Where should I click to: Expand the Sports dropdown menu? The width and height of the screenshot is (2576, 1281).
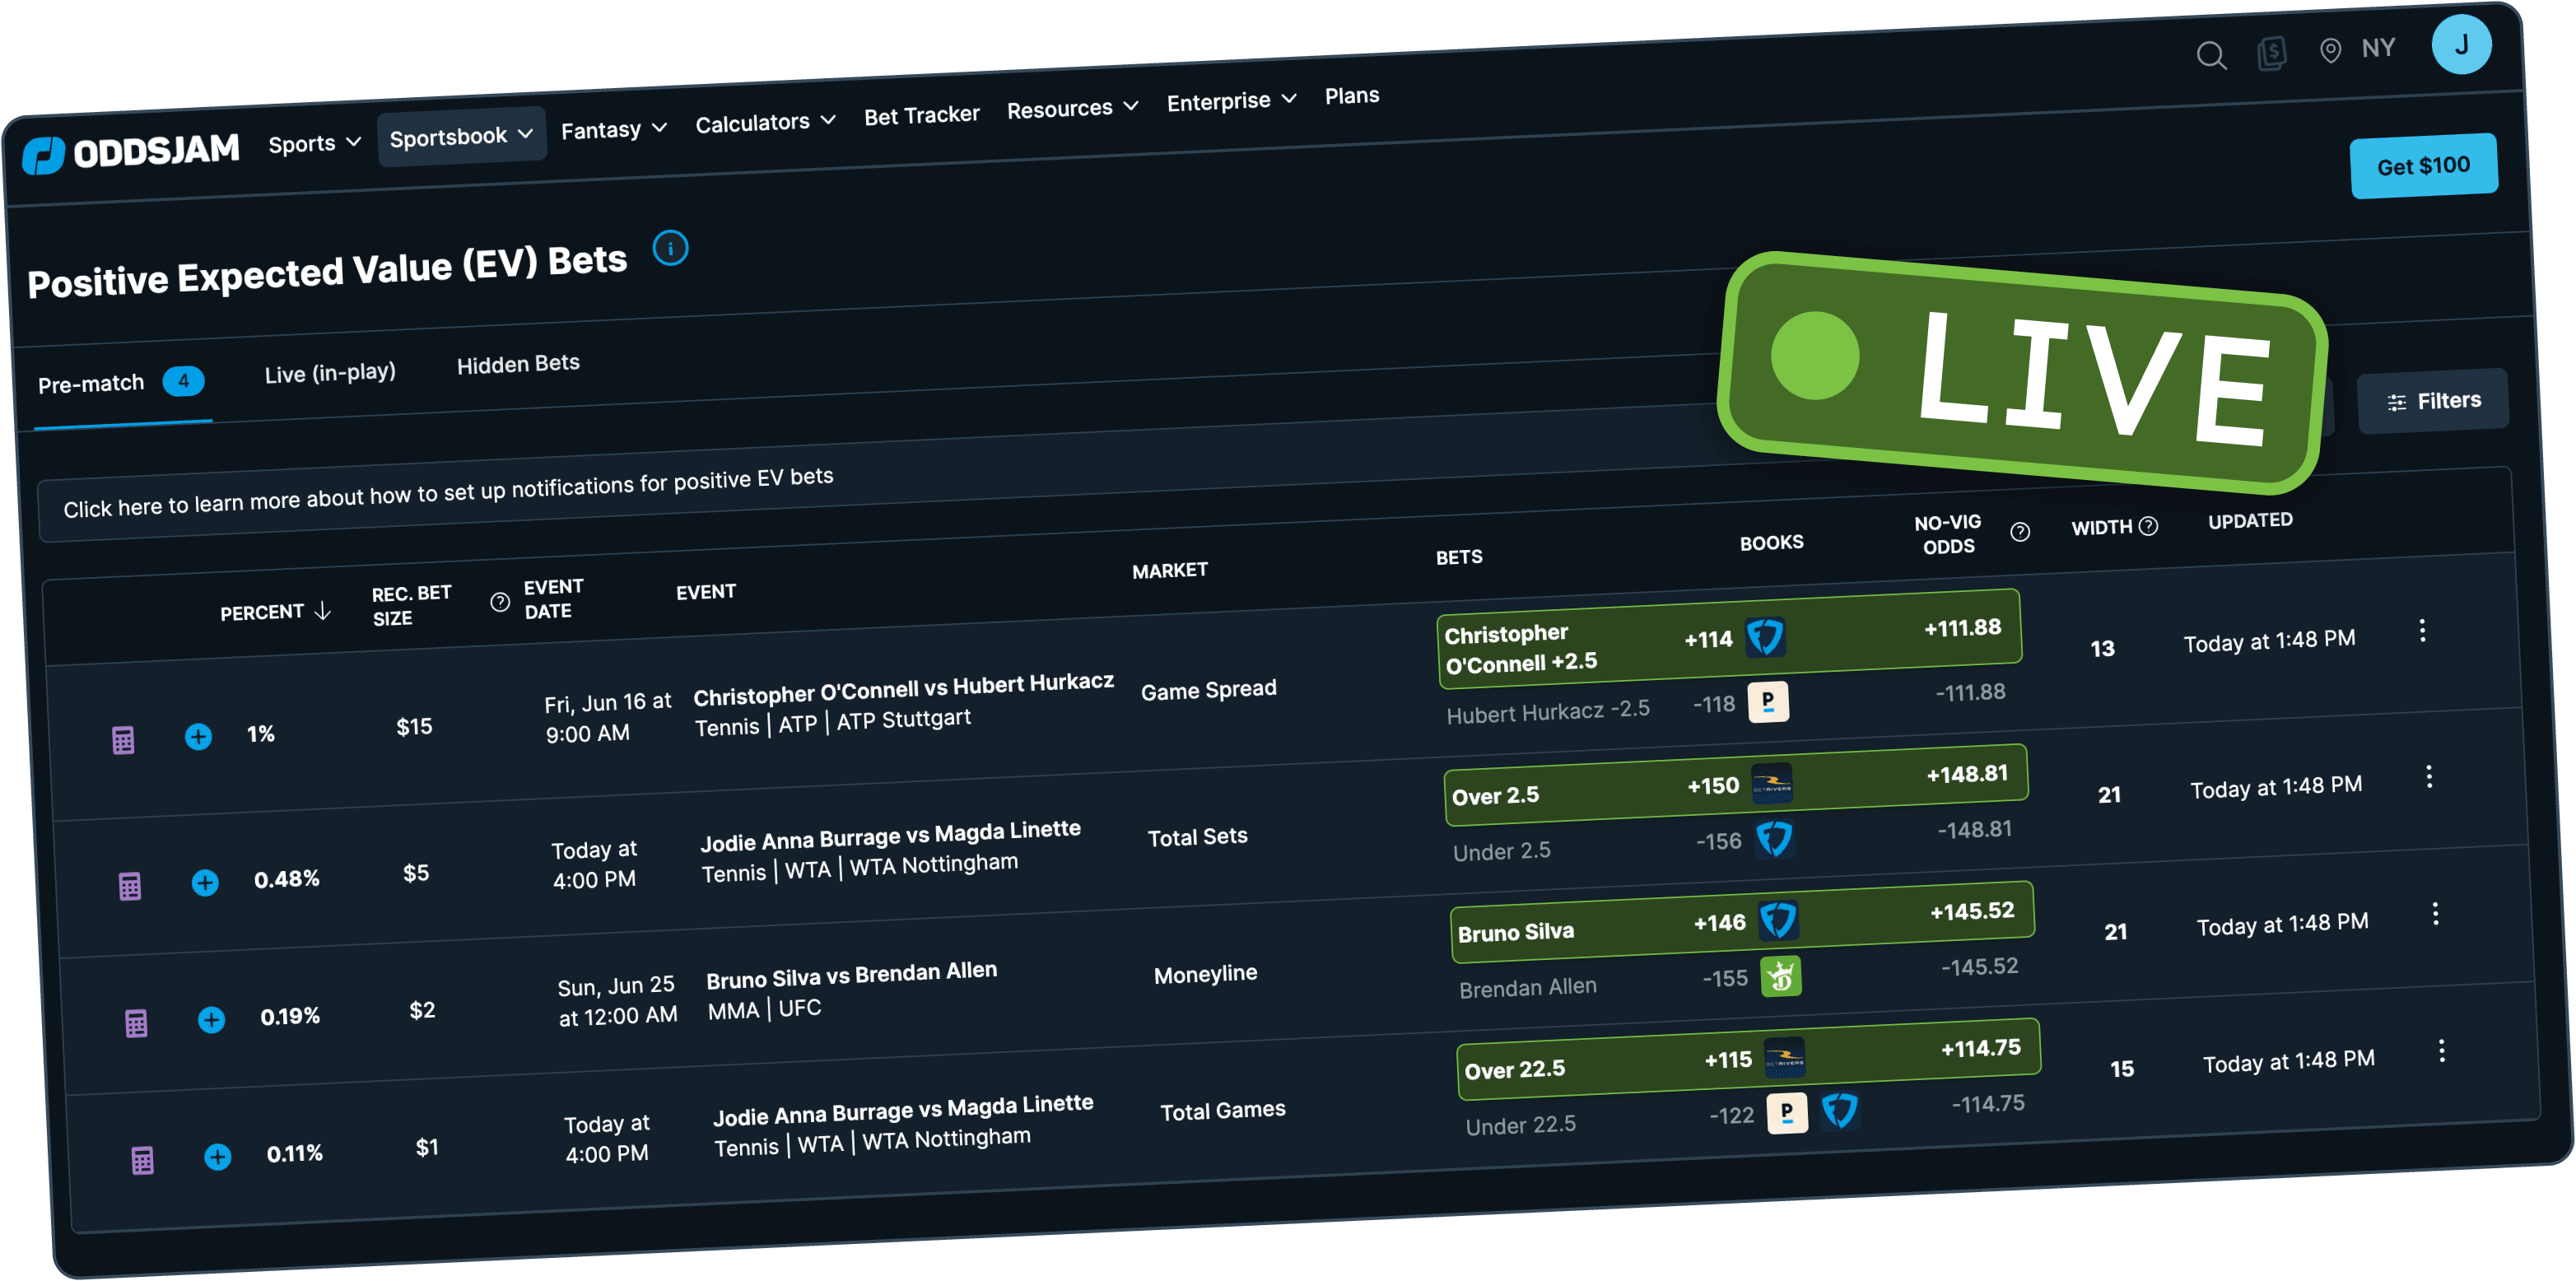pos(314,144)
